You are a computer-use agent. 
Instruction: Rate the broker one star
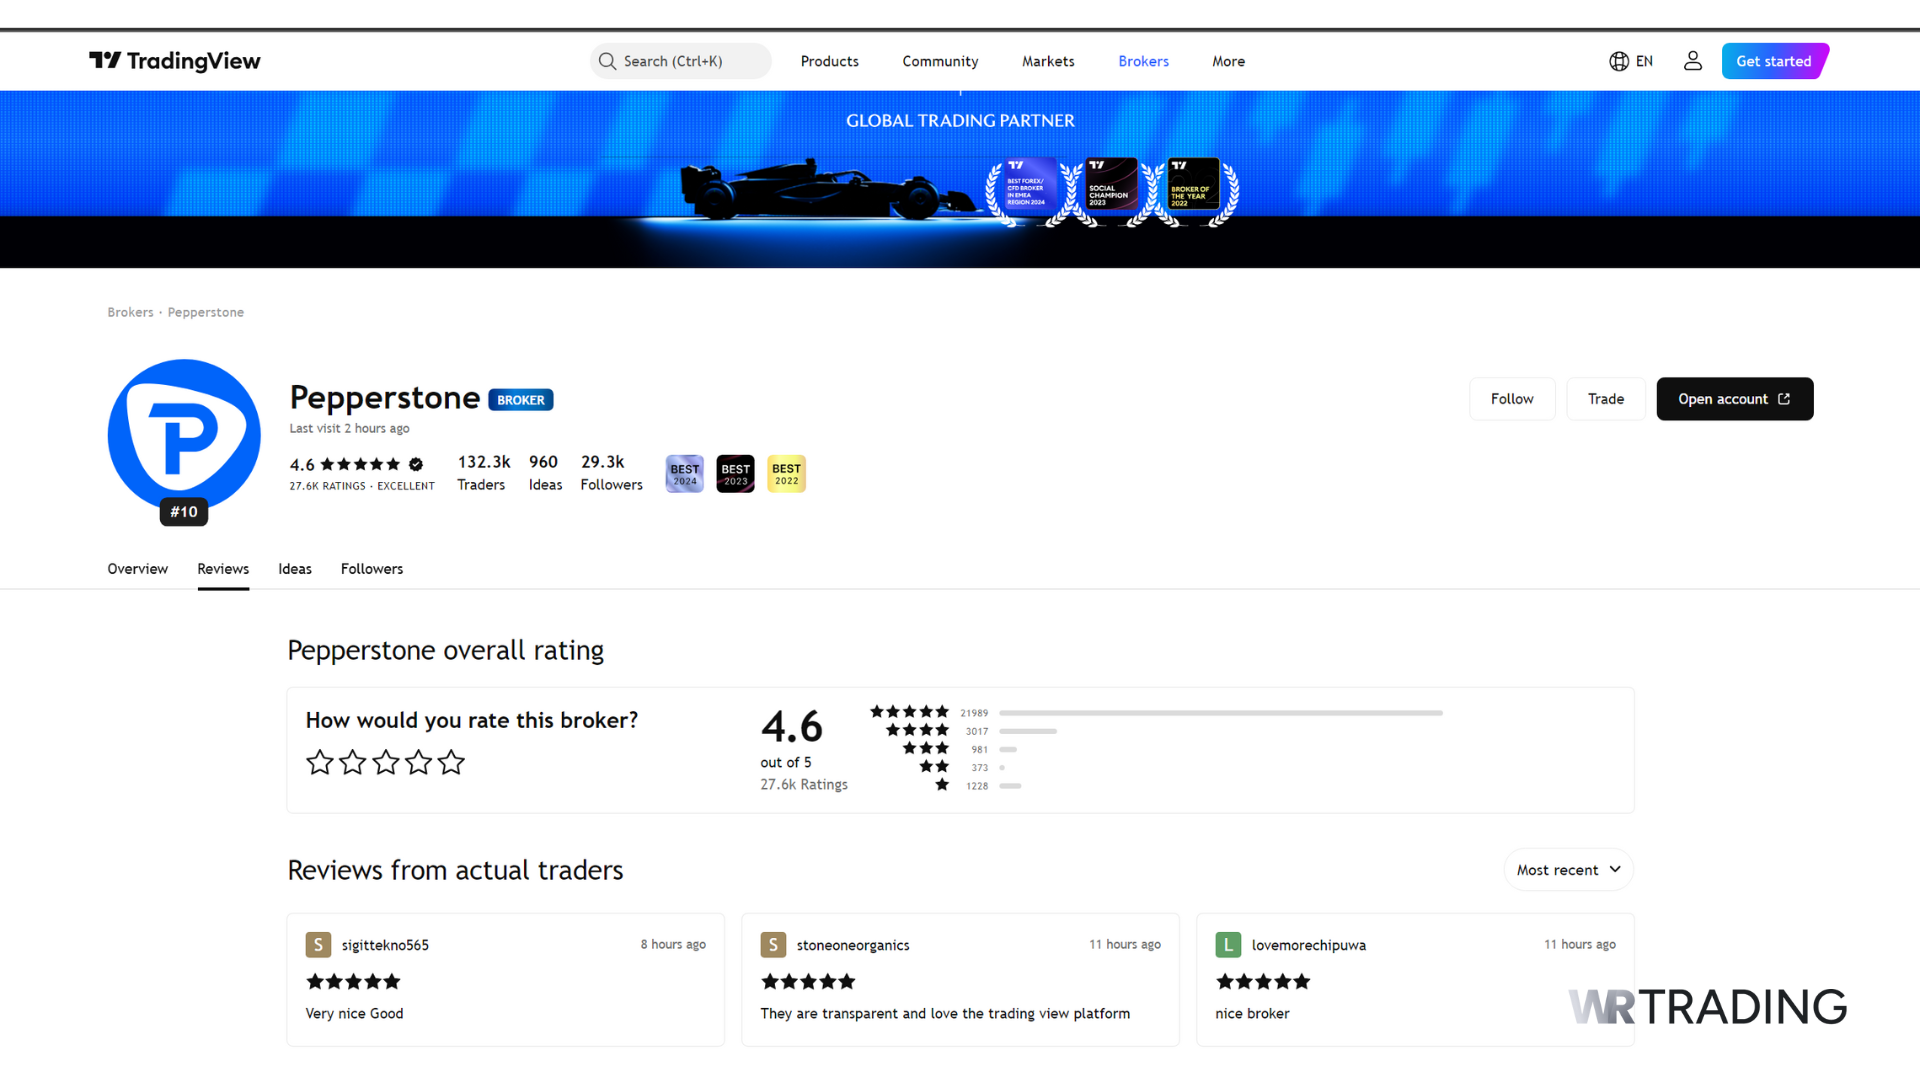point(320,763)
